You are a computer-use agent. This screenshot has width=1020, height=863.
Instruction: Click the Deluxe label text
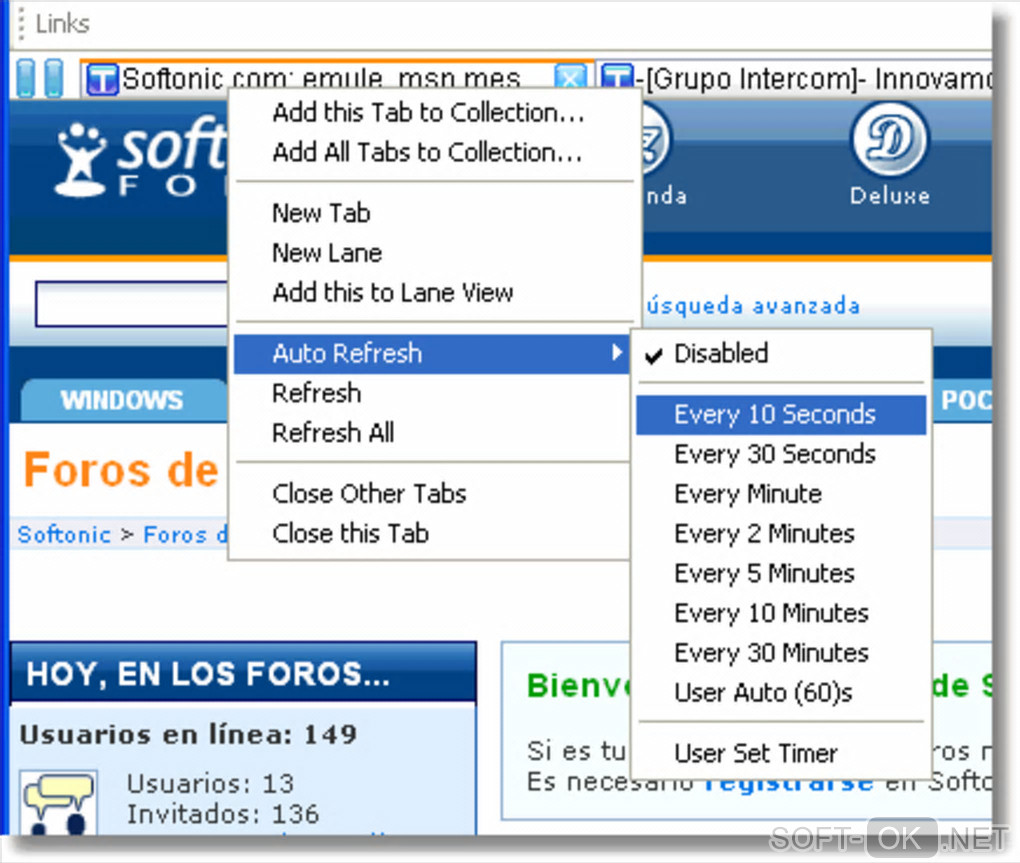[889, 195]
